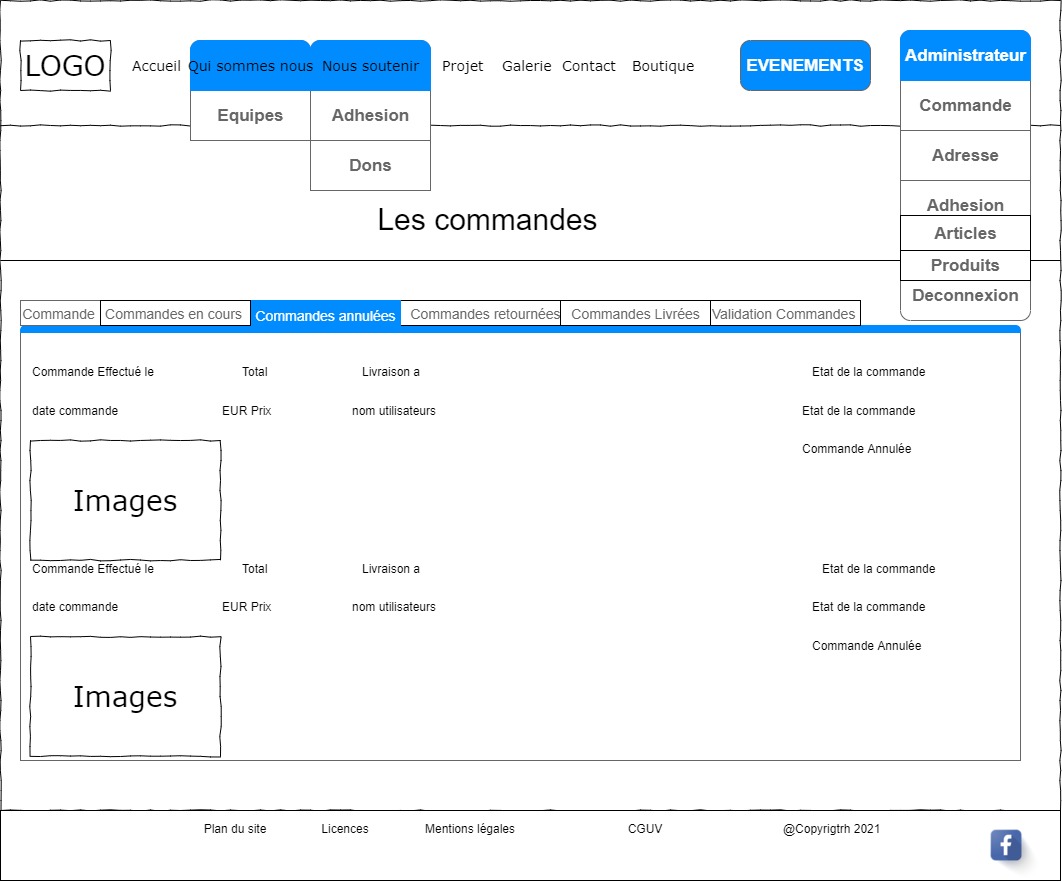Choose Dons in Nous soutenir submenu
The width and height of the screenshot is (1062, 882).
point(370,166)
